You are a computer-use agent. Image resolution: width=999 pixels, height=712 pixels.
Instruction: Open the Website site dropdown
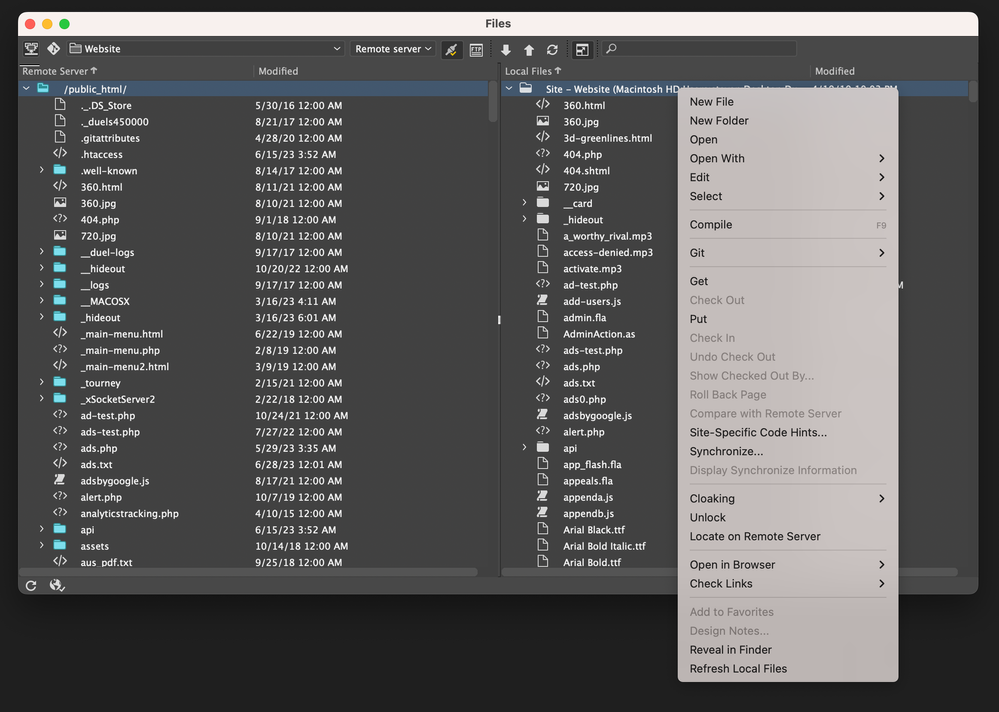click(200, 48)
